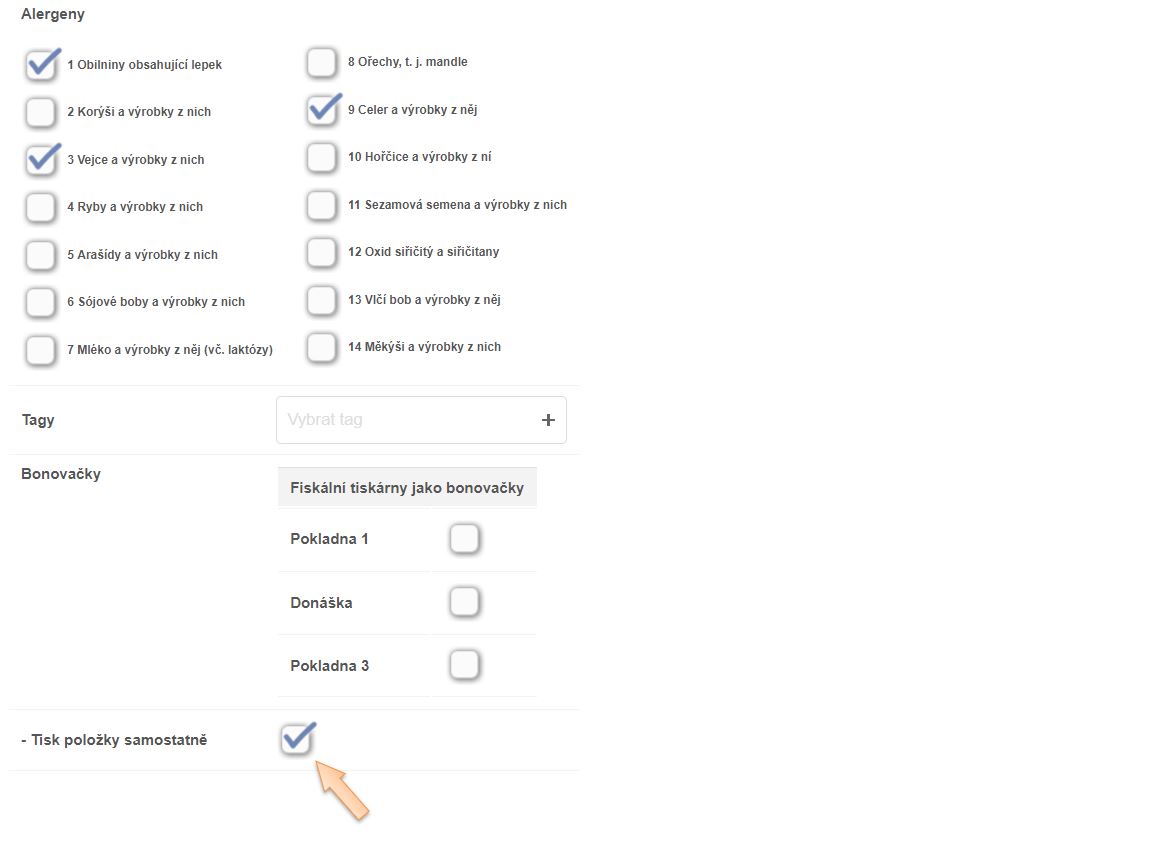This screenshot has width=1172, height=867.
Task: Tick allergen 6 Sójové boby checkbox
Action: tap(41, 302)
